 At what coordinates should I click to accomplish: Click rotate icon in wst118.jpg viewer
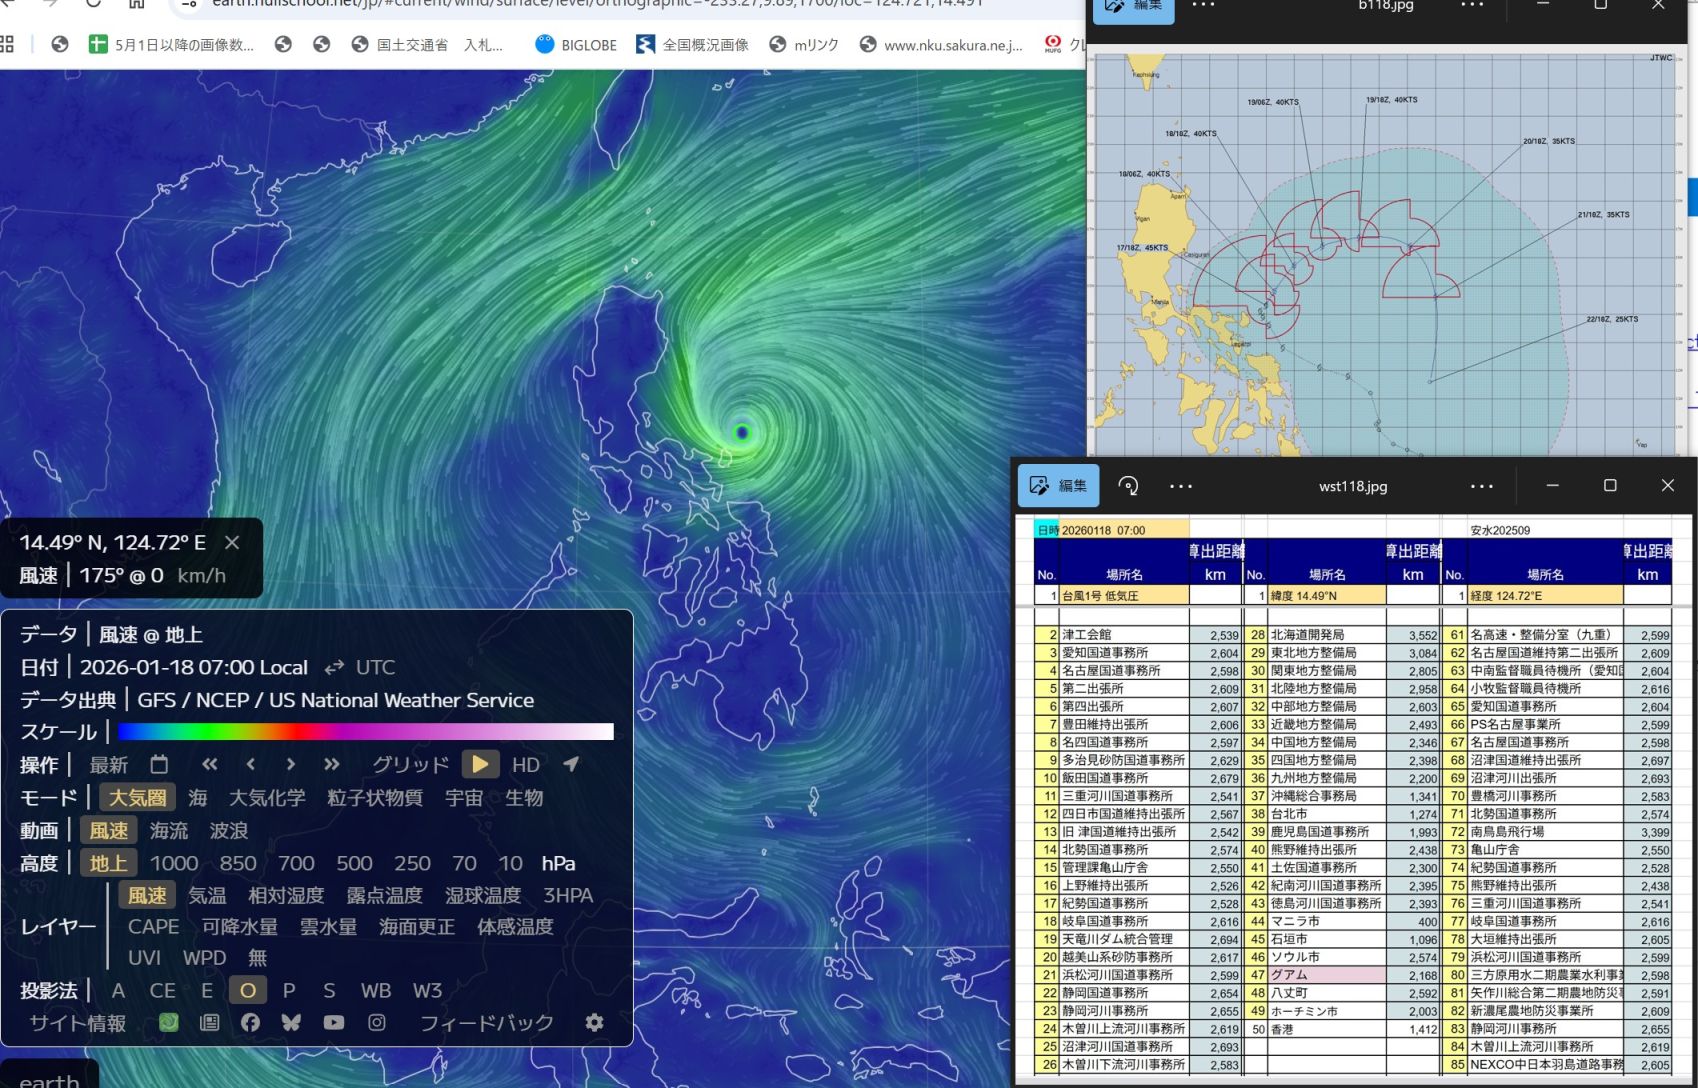[1128, 486]
